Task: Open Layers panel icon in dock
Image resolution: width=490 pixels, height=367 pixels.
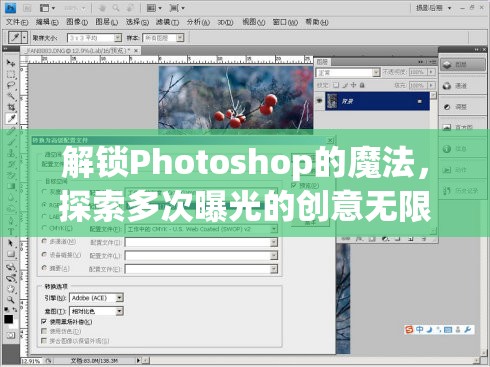Action: [x=447, y=65]
